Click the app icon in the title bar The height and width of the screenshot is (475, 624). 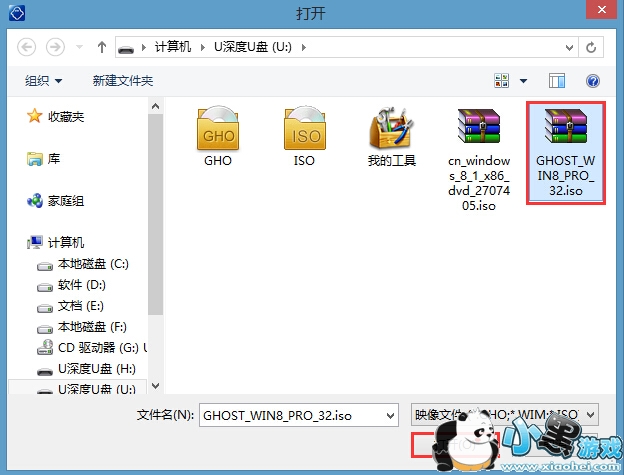[x=17, y=13]
